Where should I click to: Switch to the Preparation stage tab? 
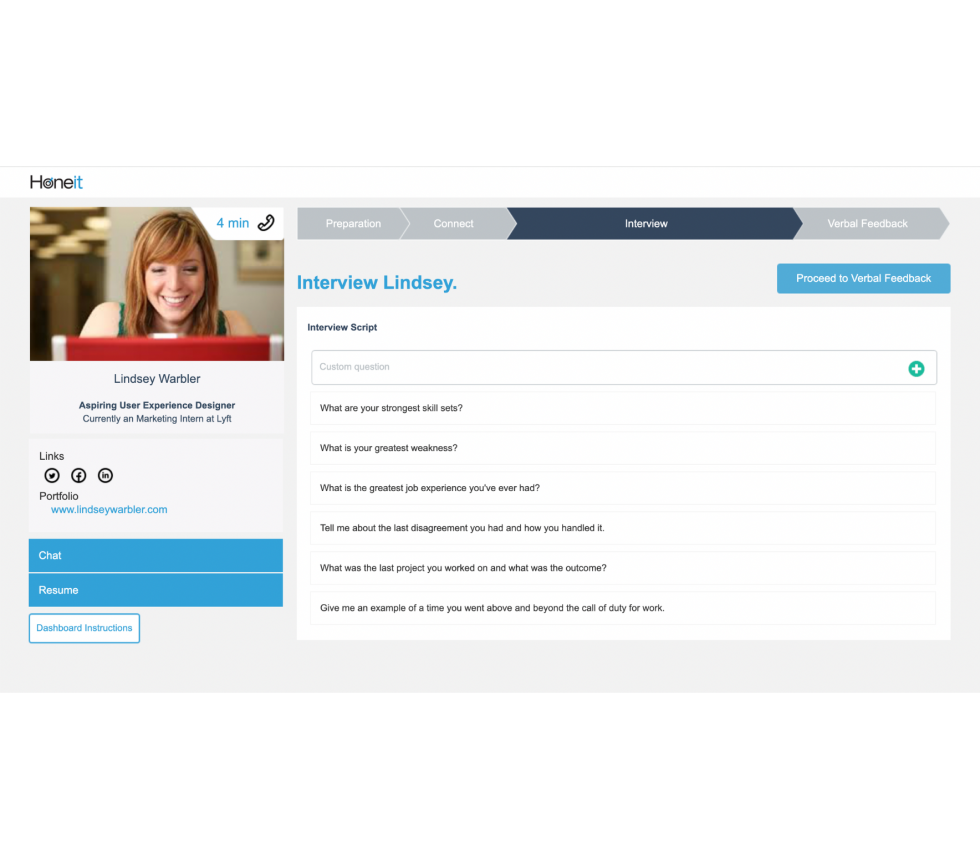[352, 223]
